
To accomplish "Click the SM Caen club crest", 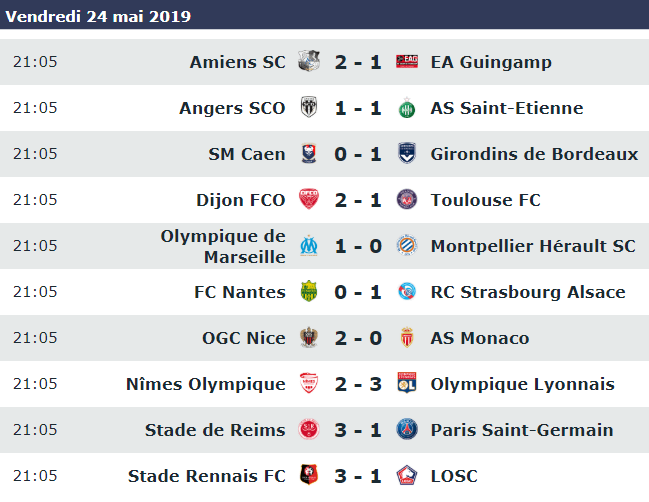I will click(309, 154).
